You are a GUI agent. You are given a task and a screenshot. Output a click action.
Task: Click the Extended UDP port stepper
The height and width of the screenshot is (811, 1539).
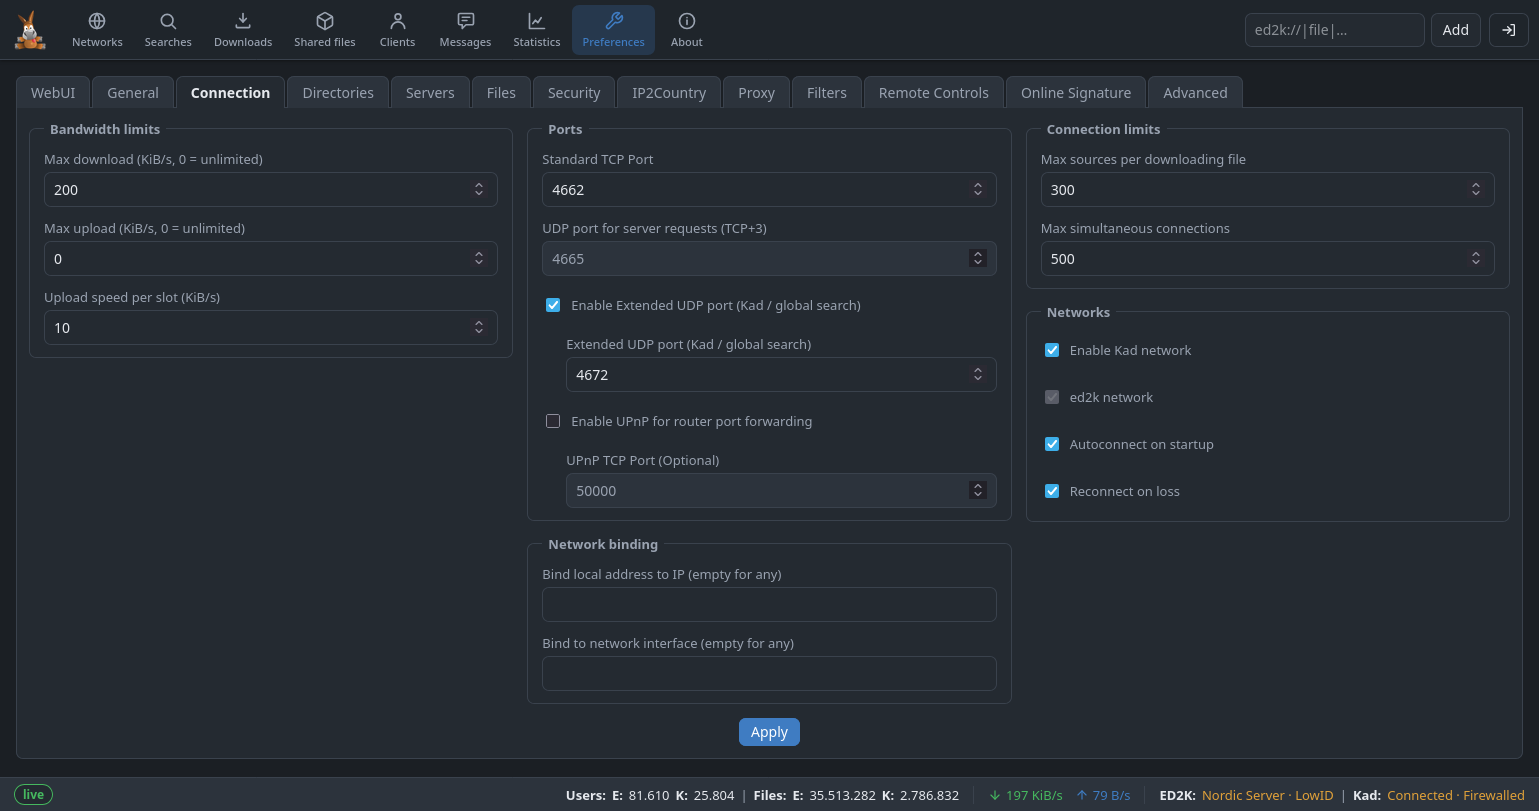pyautogui.click(x=978, y=374)
